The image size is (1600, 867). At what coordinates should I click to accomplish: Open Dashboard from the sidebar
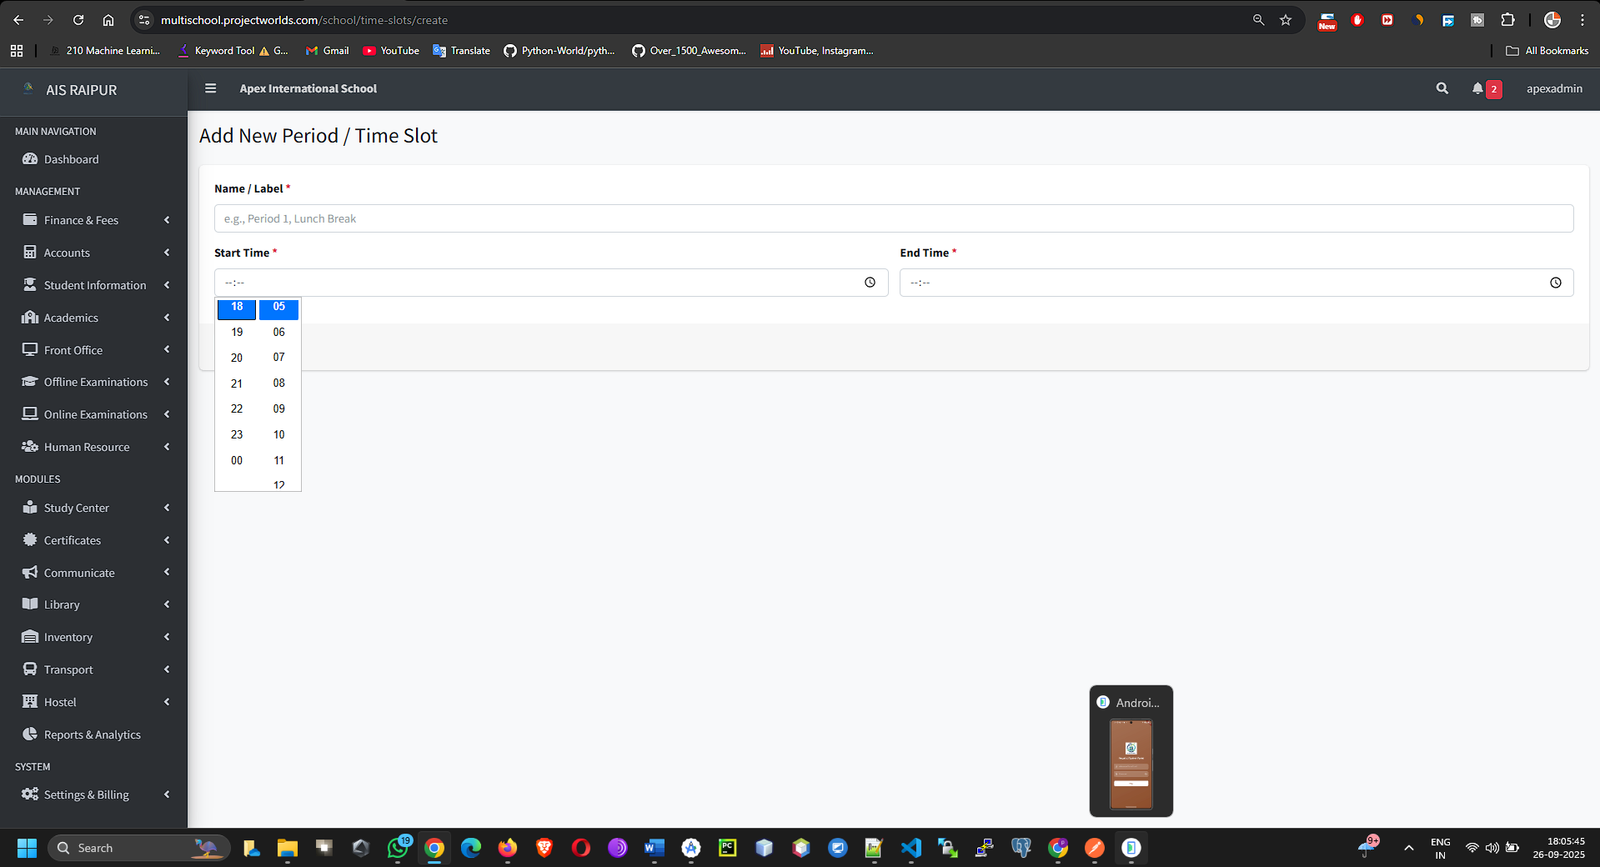click(71, 160)
